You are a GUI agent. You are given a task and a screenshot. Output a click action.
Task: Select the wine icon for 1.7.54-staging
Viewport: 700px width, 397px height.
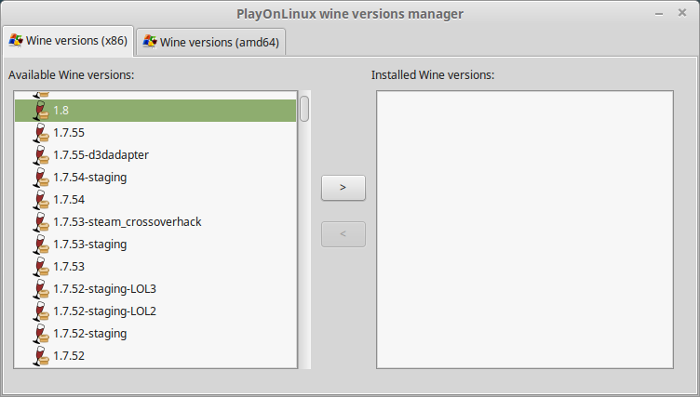(x=41, y=177)
